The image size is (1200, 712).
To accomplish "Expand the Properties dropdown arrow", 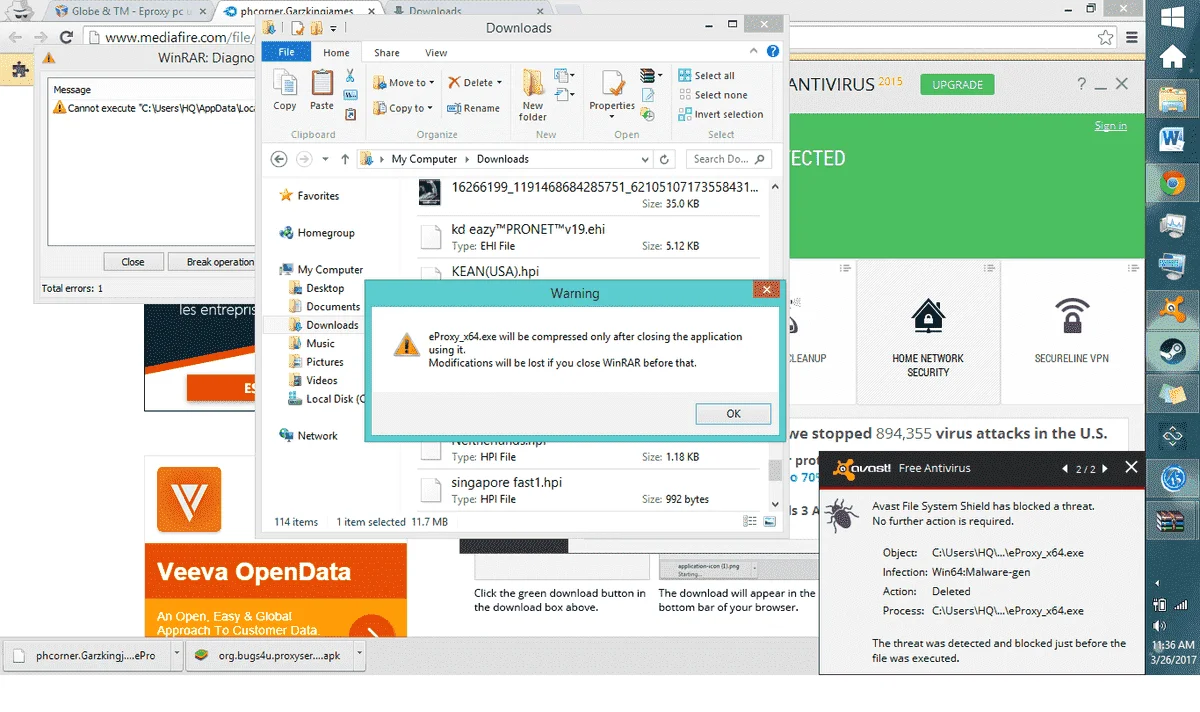I will (611, 118).
